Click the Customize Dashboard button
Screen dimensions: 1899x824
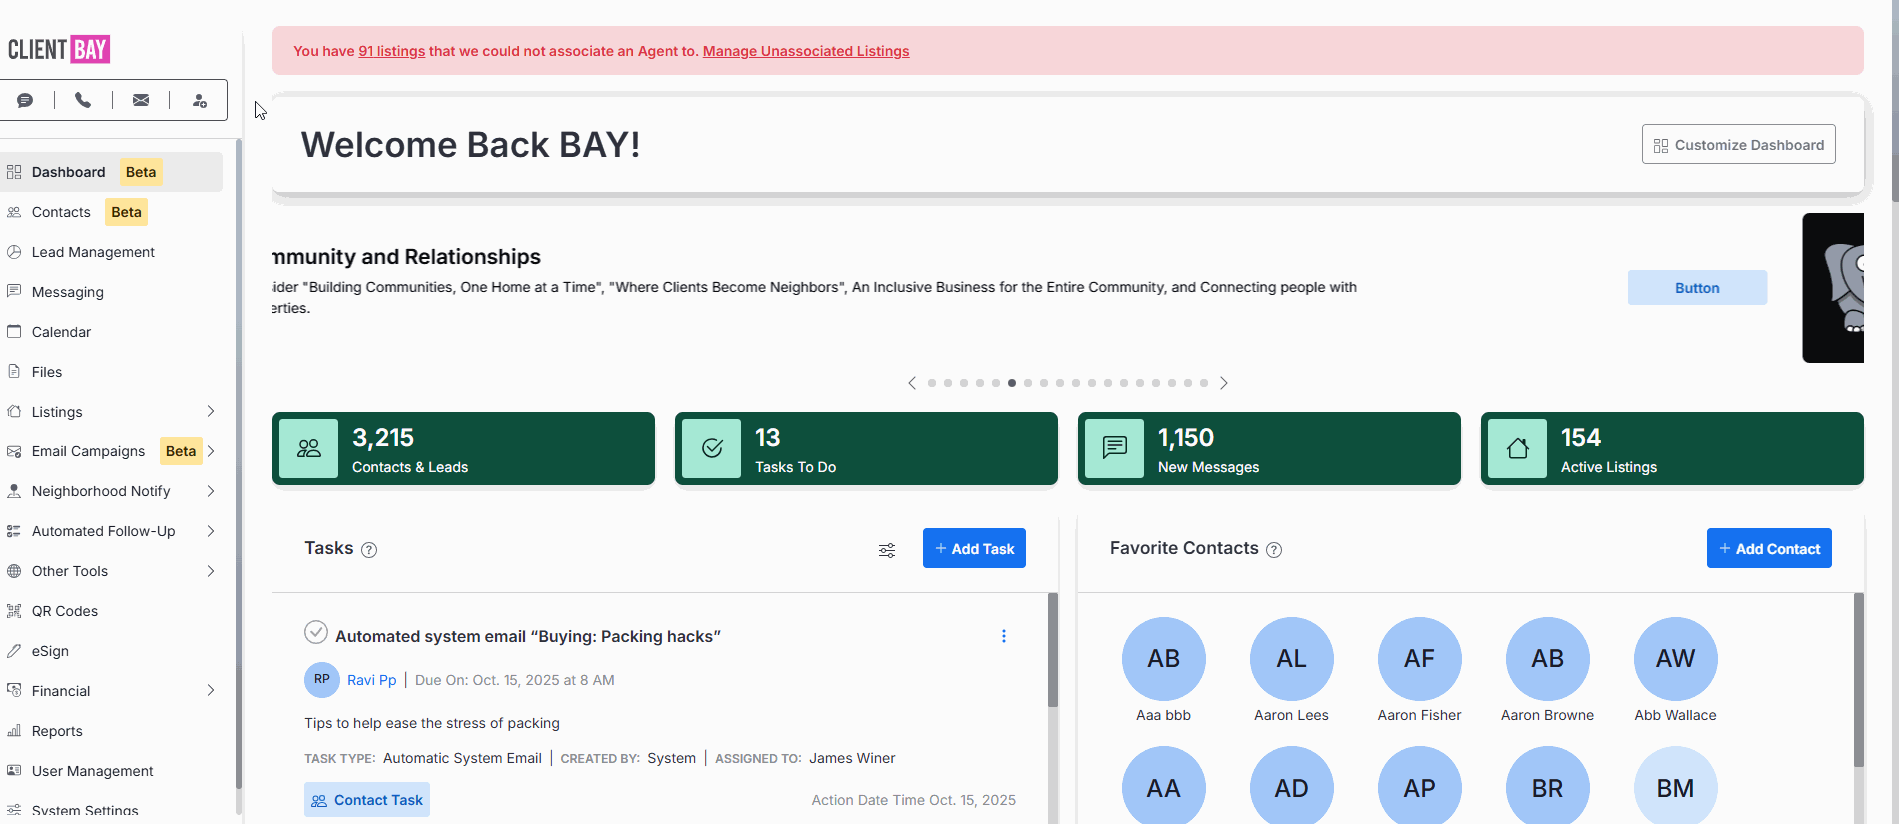(x=1738, y=145)
